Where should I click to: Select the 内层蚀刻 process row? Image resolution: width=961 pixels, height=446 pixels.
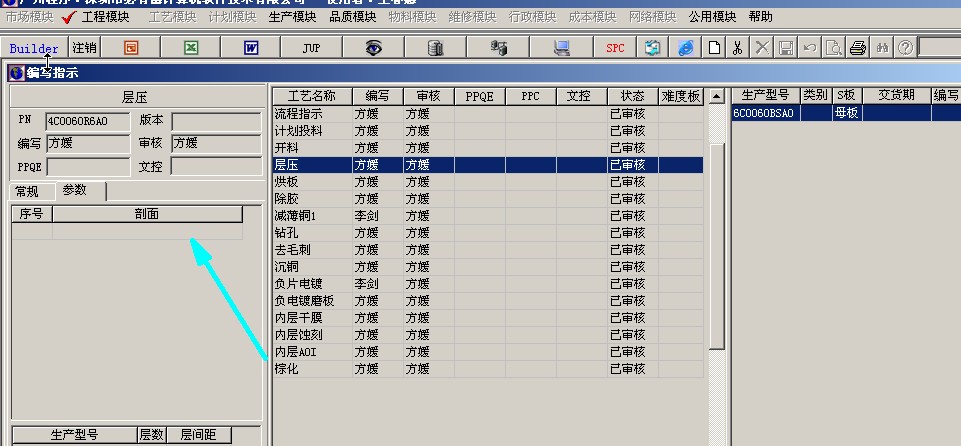tap(488, 335)
